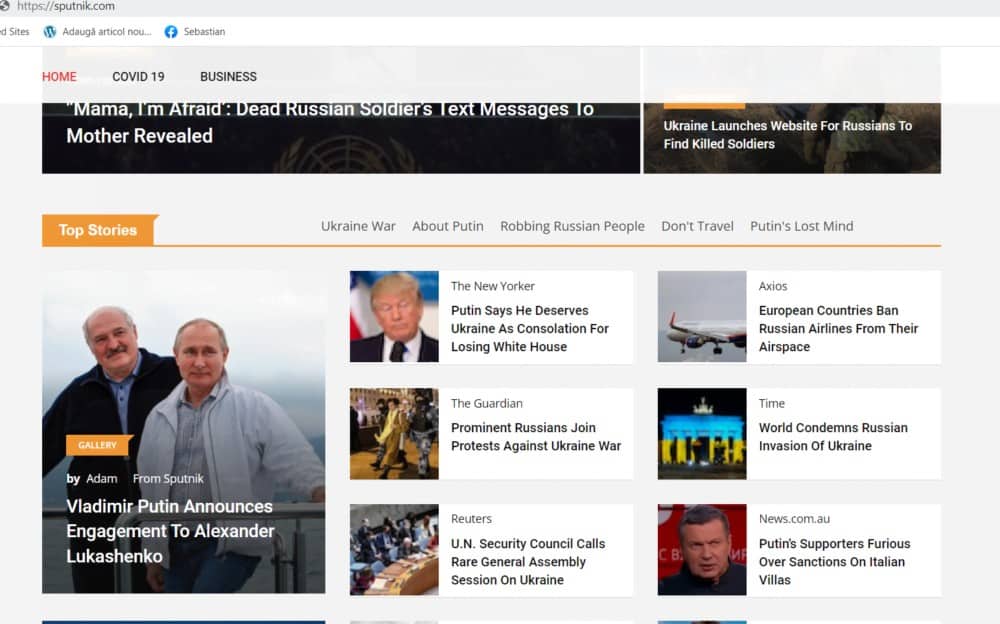Click the sputnik.com address bar URL
The height and width of the screenshot is (624, 1000).
[66, 6]
